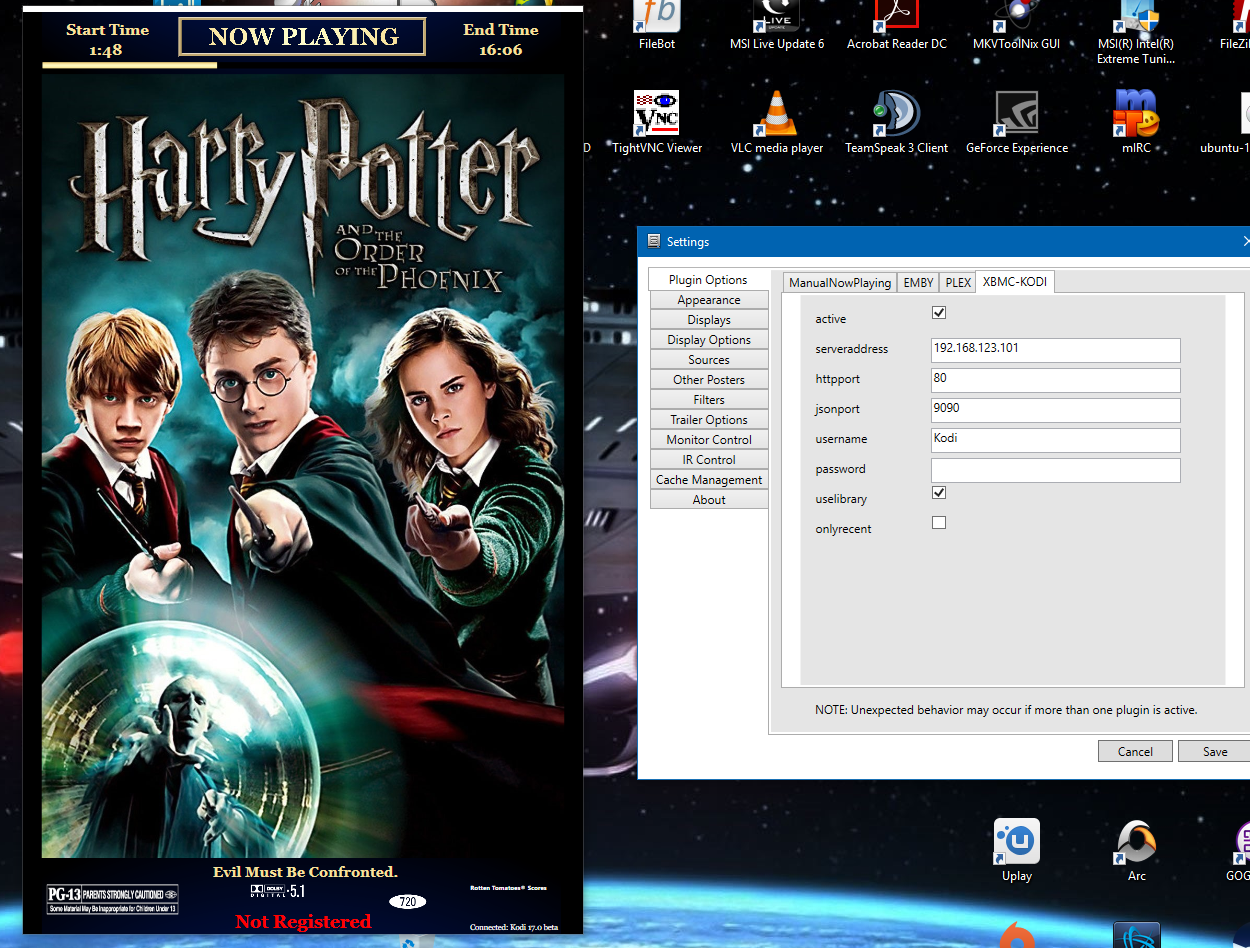
Task: Click the empty password field
Action: tap(1055, 470)
